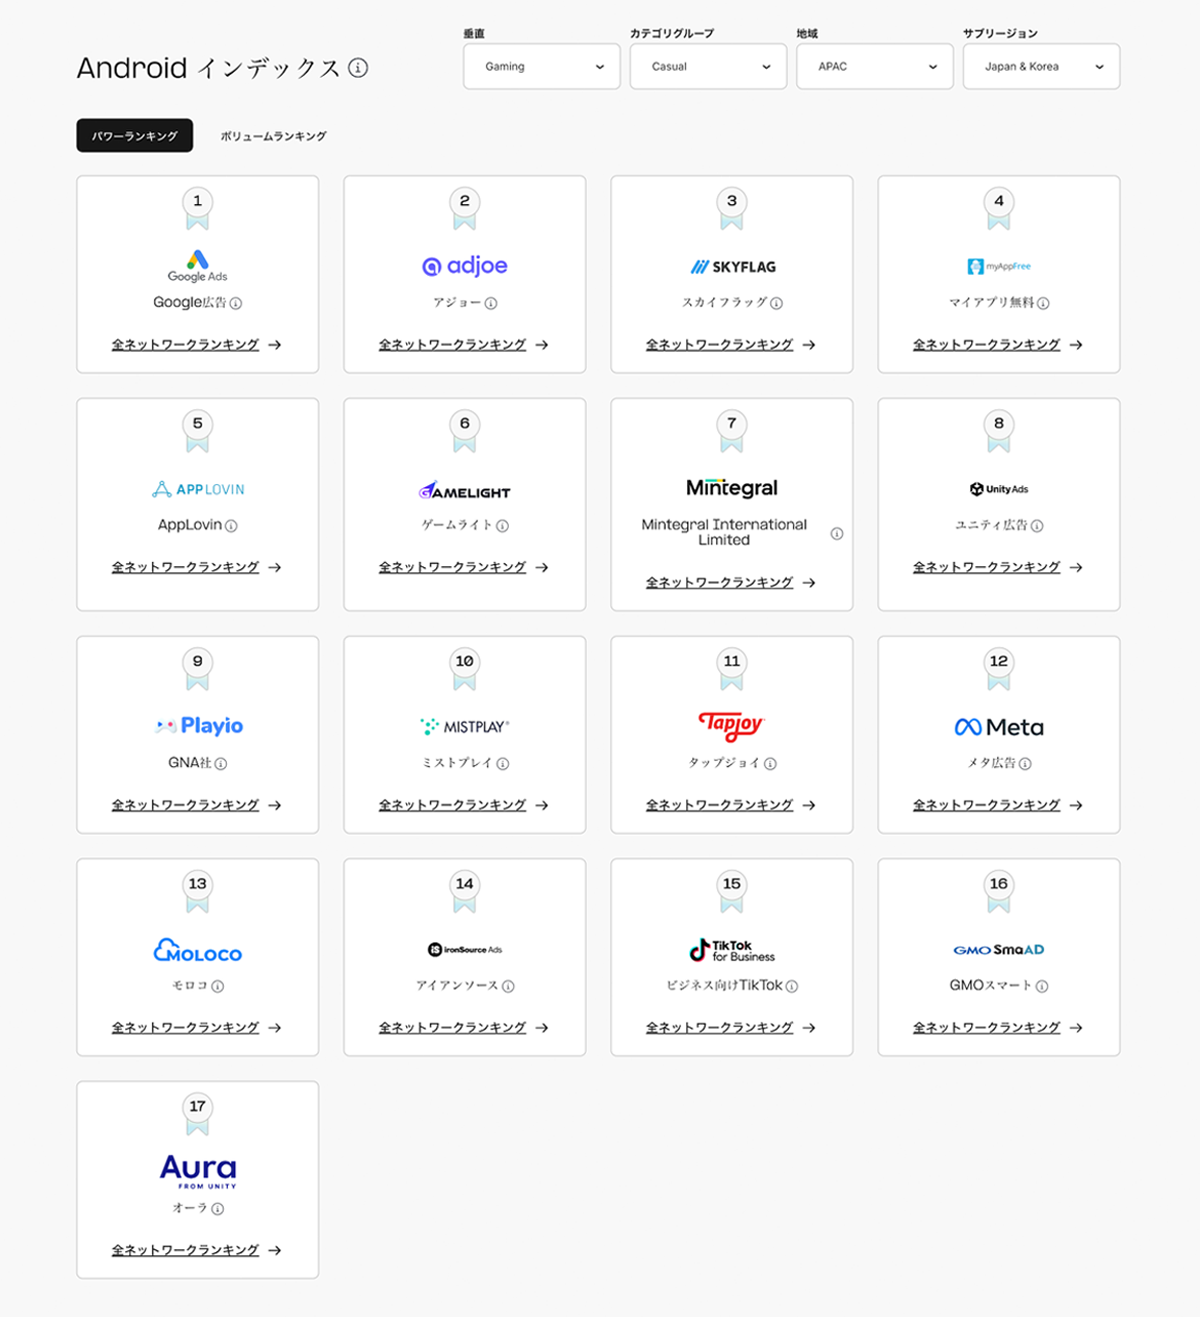Open 全ネットワークランキング link under タップジョイ
This screenshot has width=1200, height=1317.
pyautogui.click(x=730, y=806)
